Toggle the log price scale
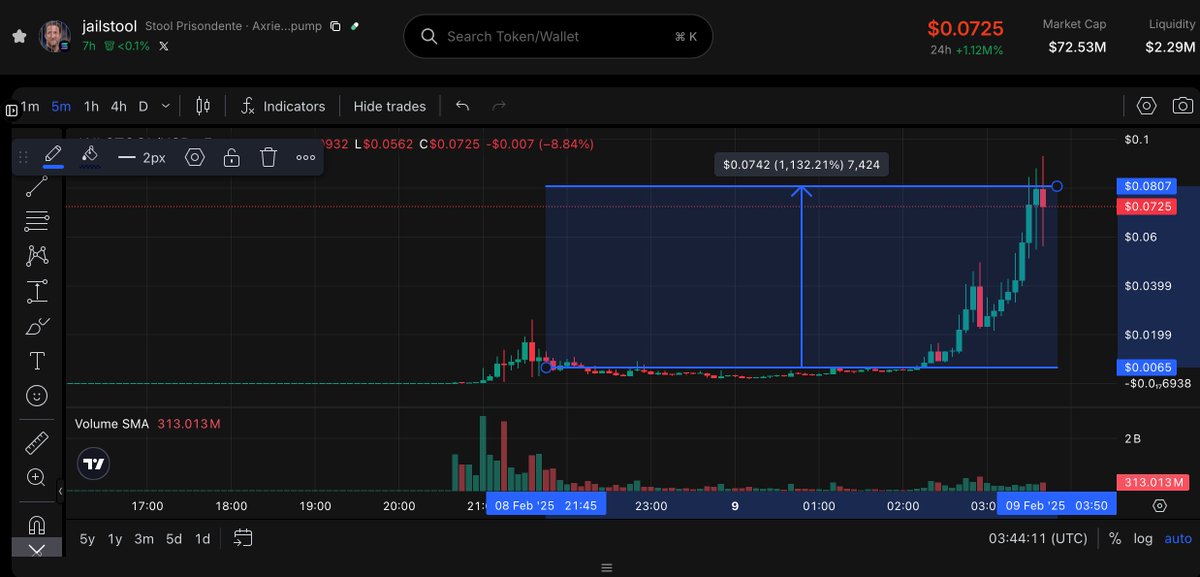The image size is (1200, 577). point(1142,539)
